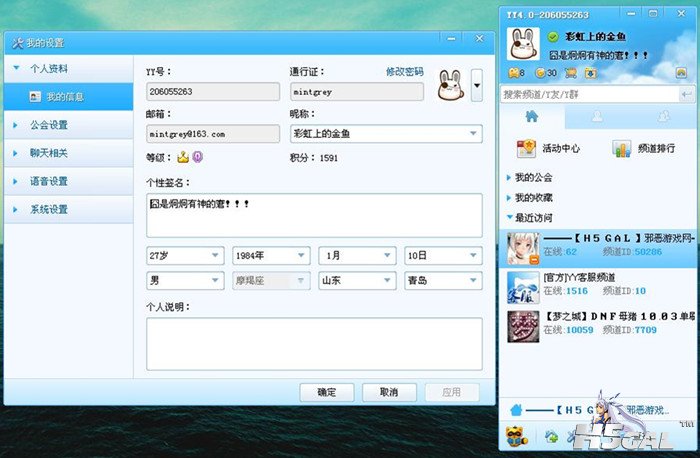Click the 搜索频道/Y友/Y群 search box
This screenshot has width=700, height=458.
(x=589, y=94)
